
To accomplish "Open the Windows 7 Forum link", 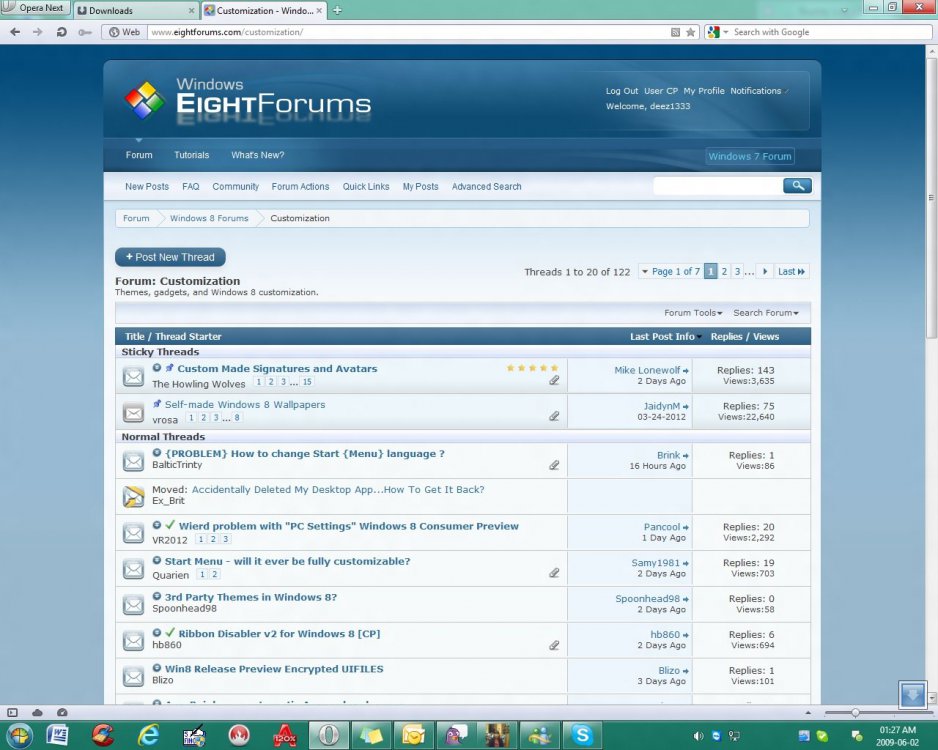I will (x=750, y=156).
